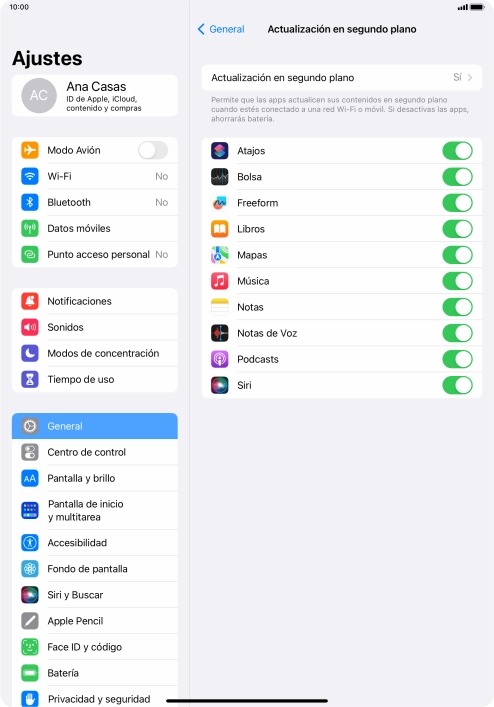Enable Modo Avión switch
Screen dimensions: 494x707
[153, 150]
